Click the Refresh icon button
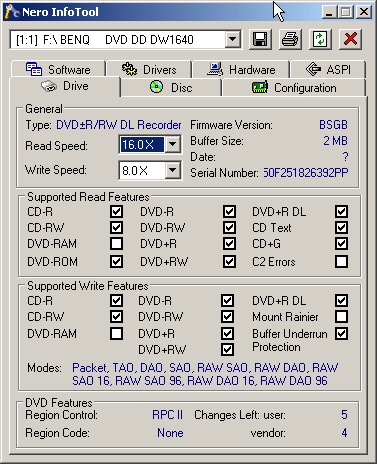Image resolution: width=377 pixels, height=464 pixels. point(320,40)
